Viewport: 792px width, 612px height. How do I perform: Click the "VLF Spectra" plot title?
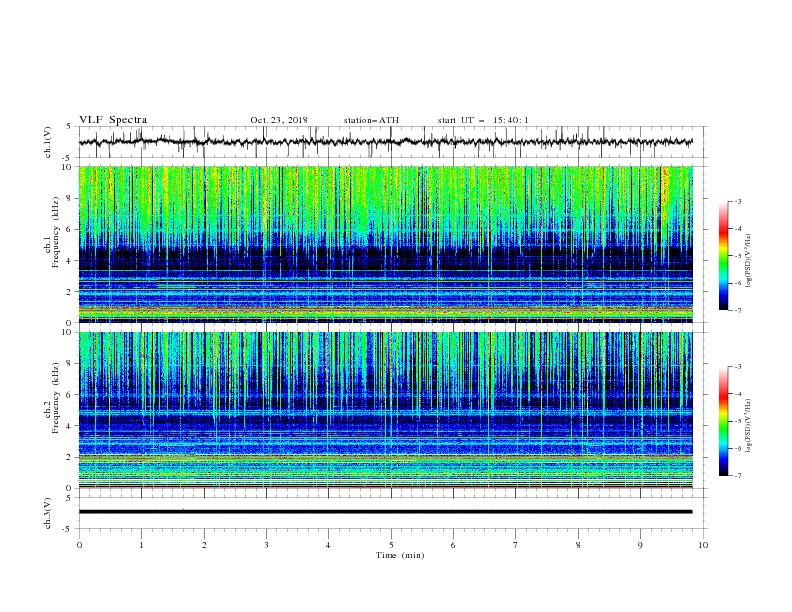(113, 120)
